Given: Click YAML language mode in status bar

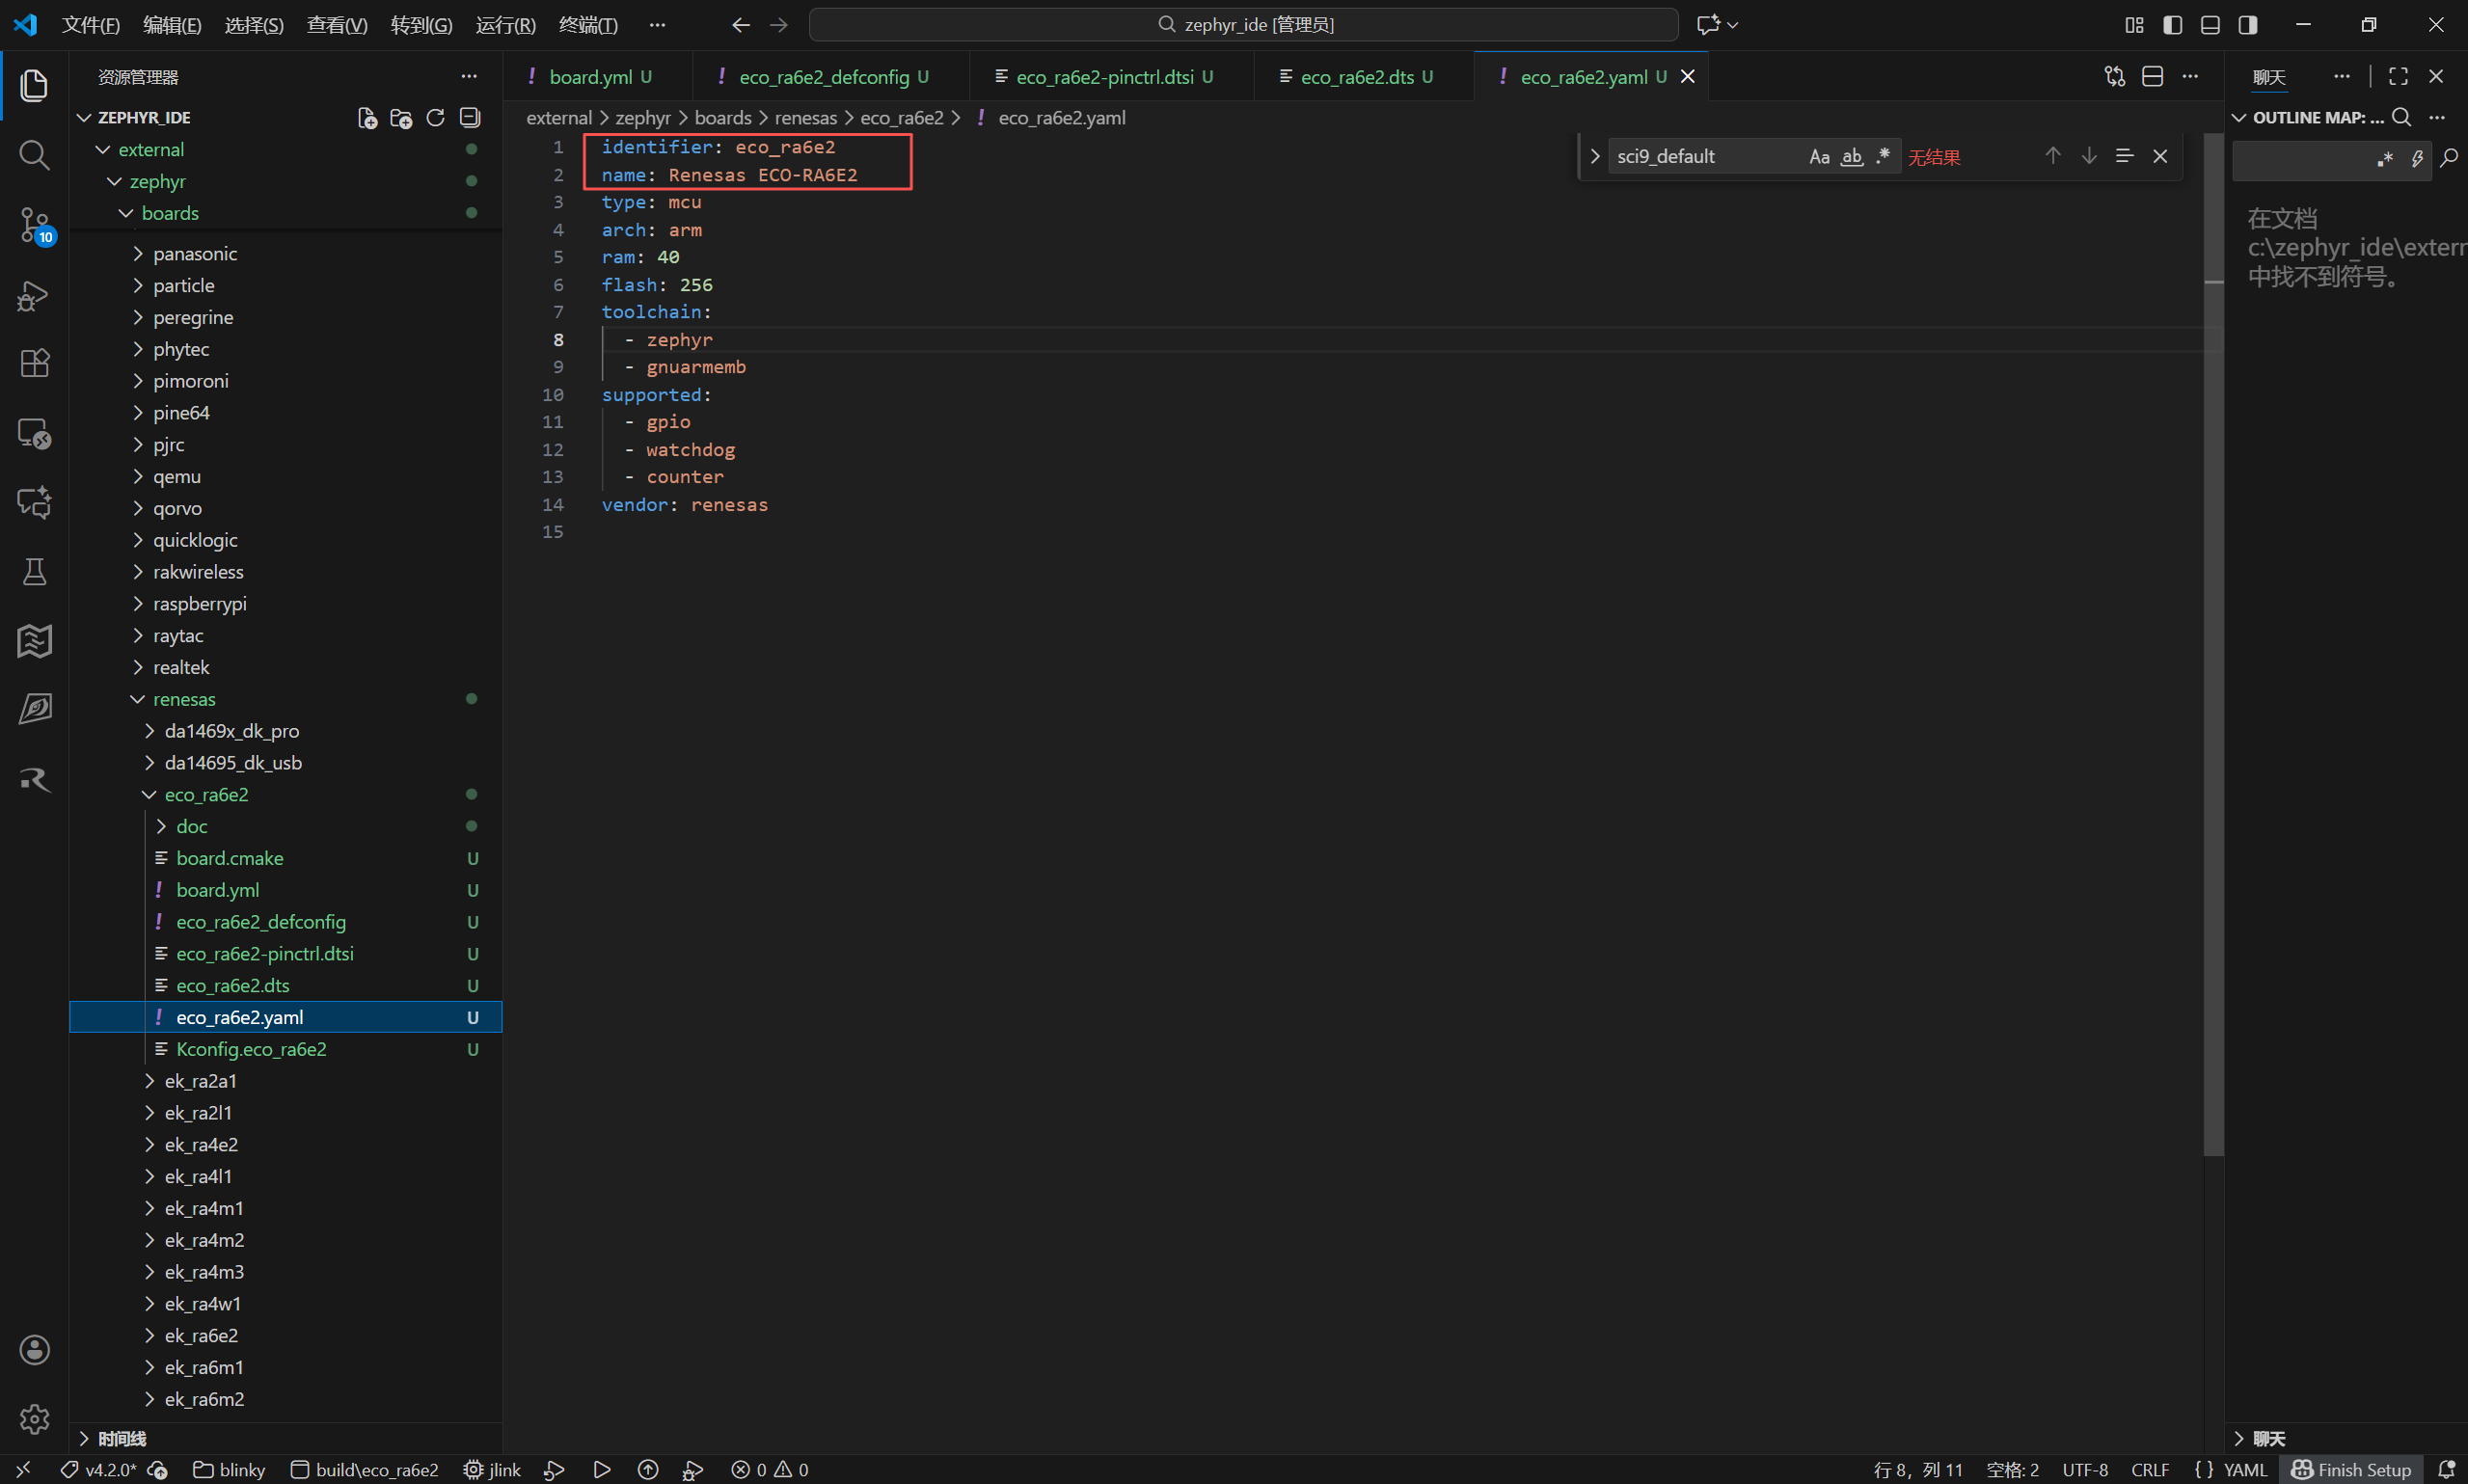Looking at the screenshot, I should pyautogui.click(x=2244, y=1469).
